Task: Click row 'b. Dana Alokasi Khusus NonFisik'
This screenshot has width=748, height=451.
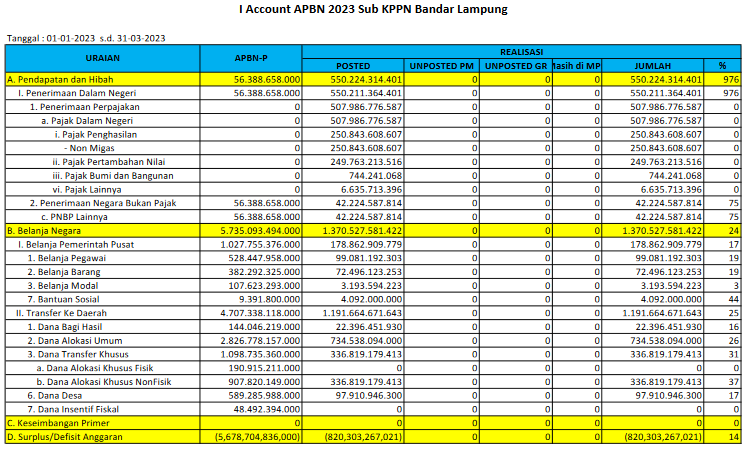Action: (373, 382)
